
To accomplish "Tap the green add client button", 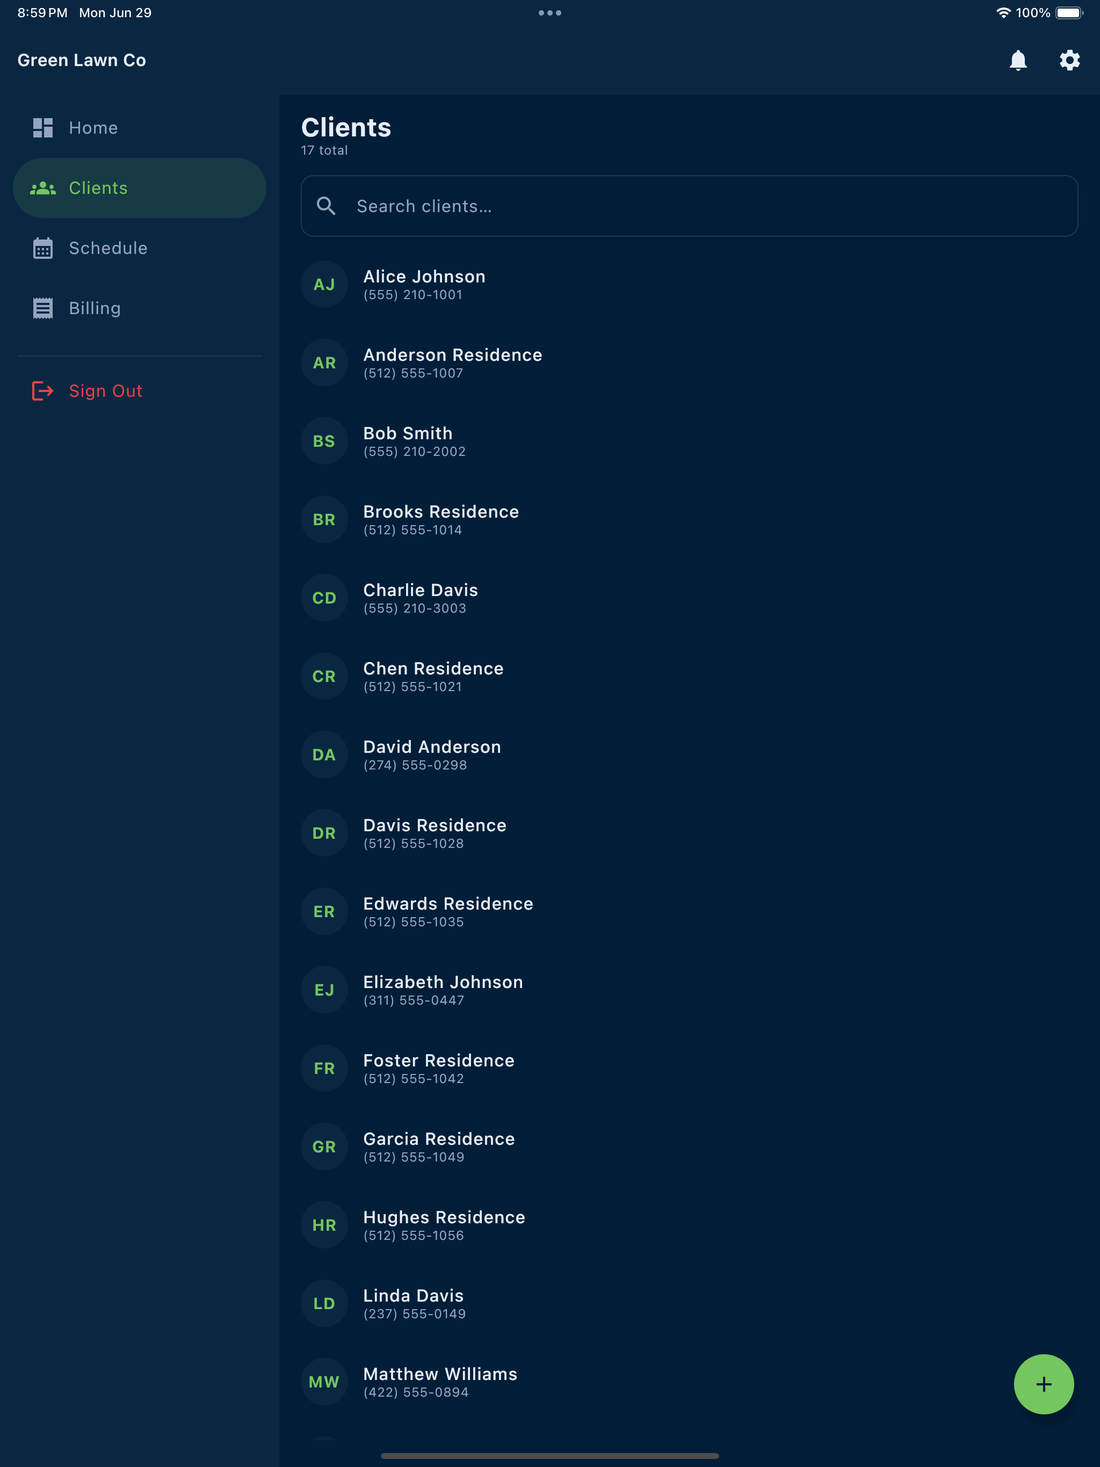I will tap(1044, 1384).
